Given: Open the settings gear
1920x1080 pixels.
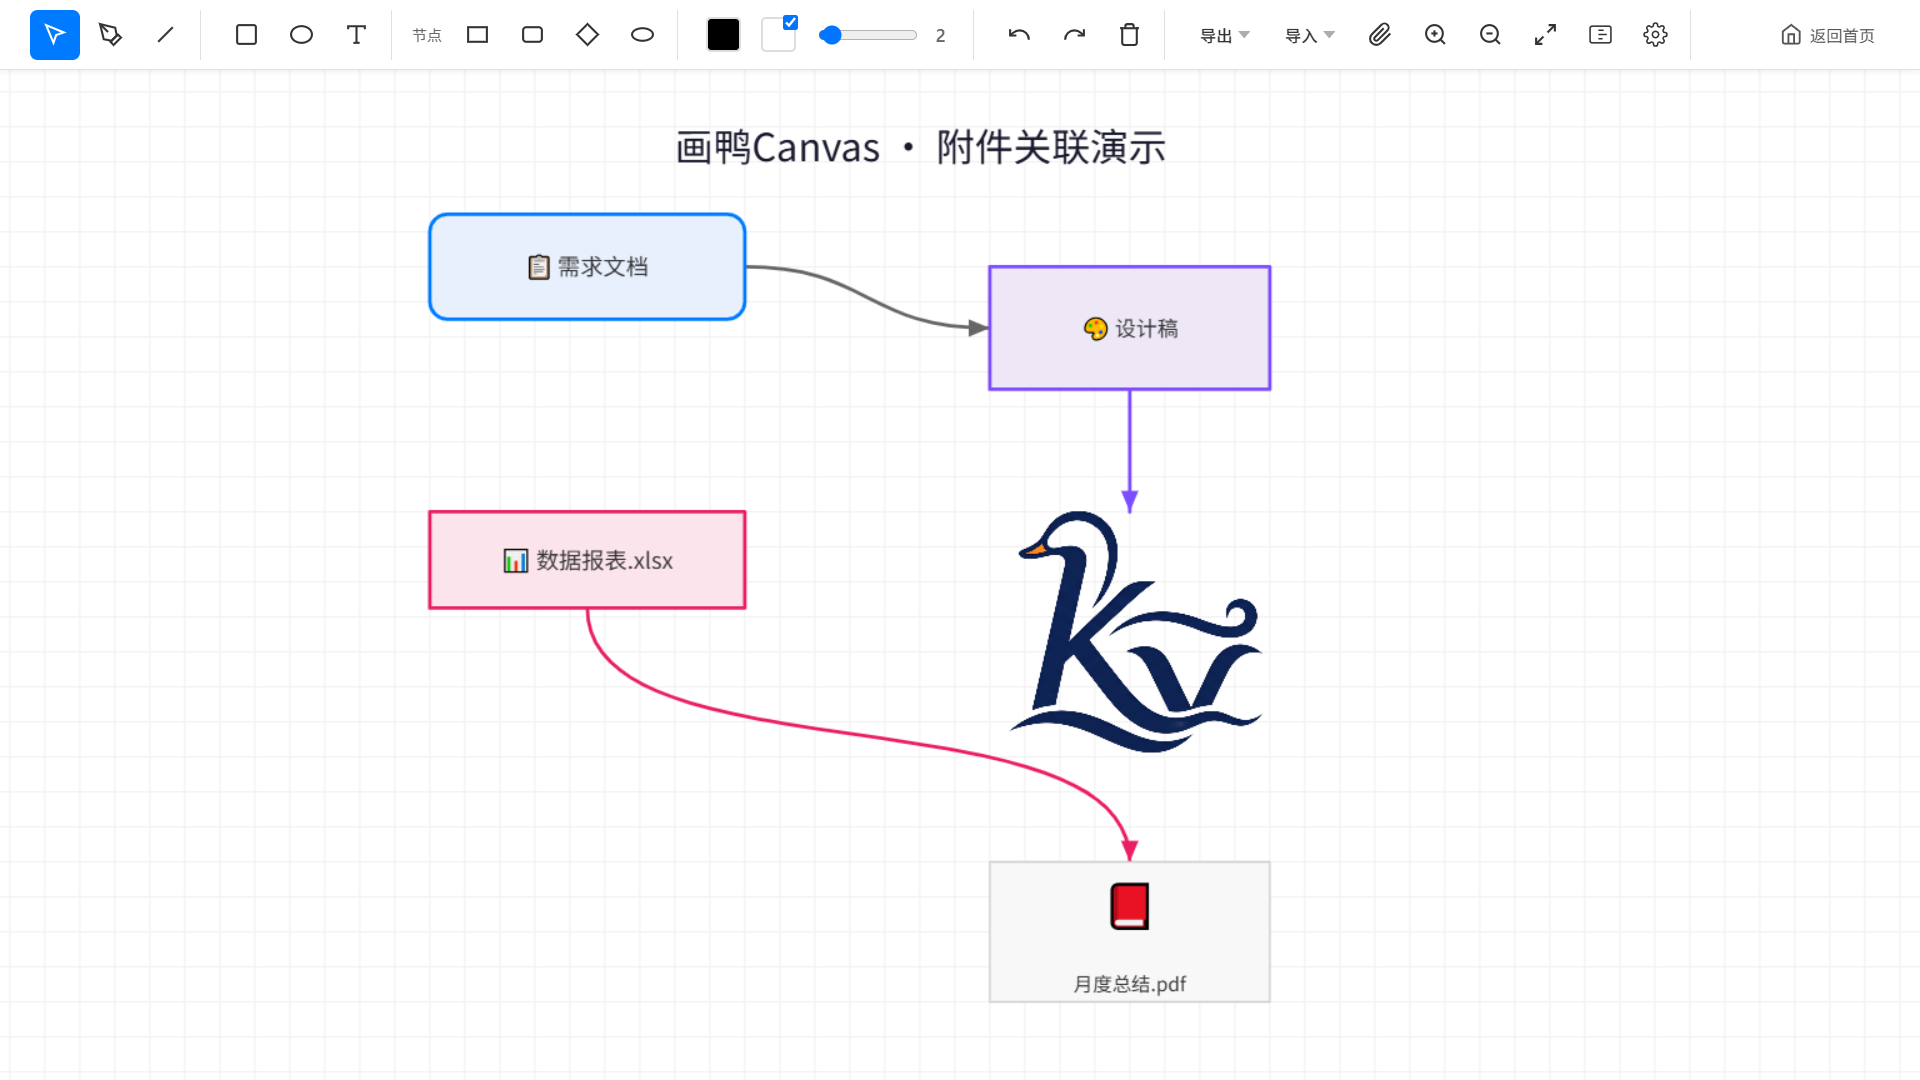Looking at the screenshot, I should click(1655, 35).
